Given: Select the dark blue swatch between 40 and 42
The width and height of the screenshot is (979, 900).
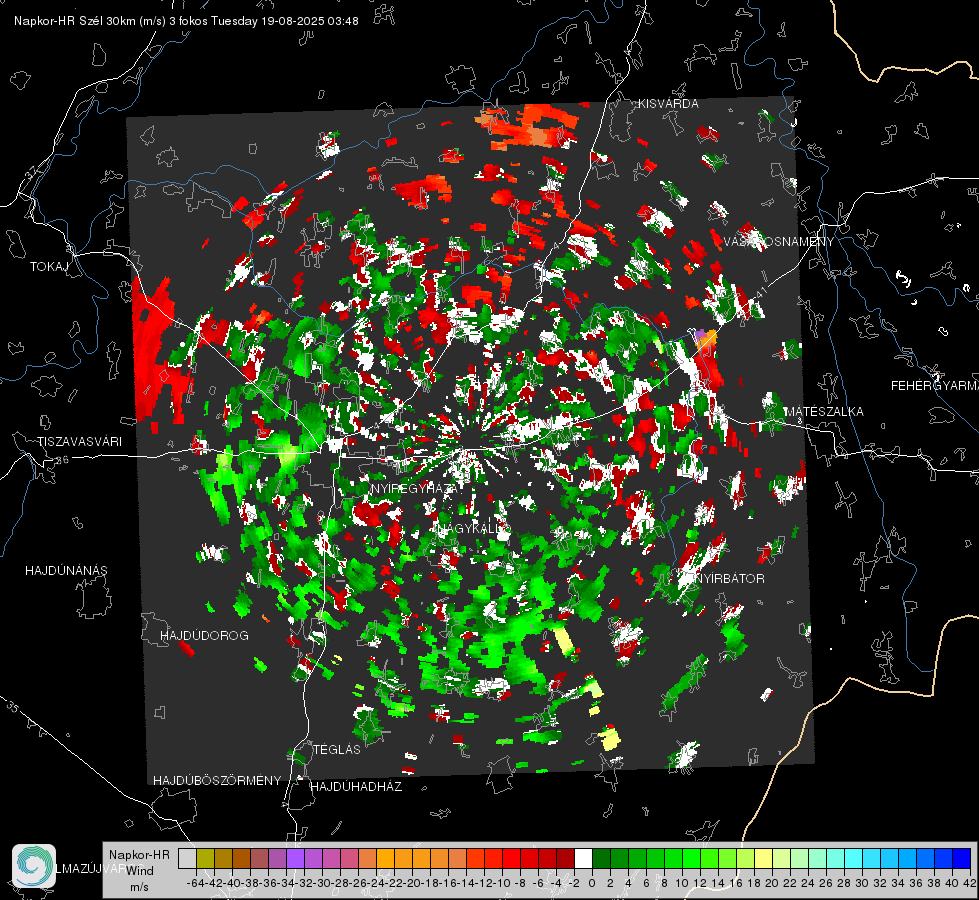Looking at the screenshot, I should [x=962, y=858].
